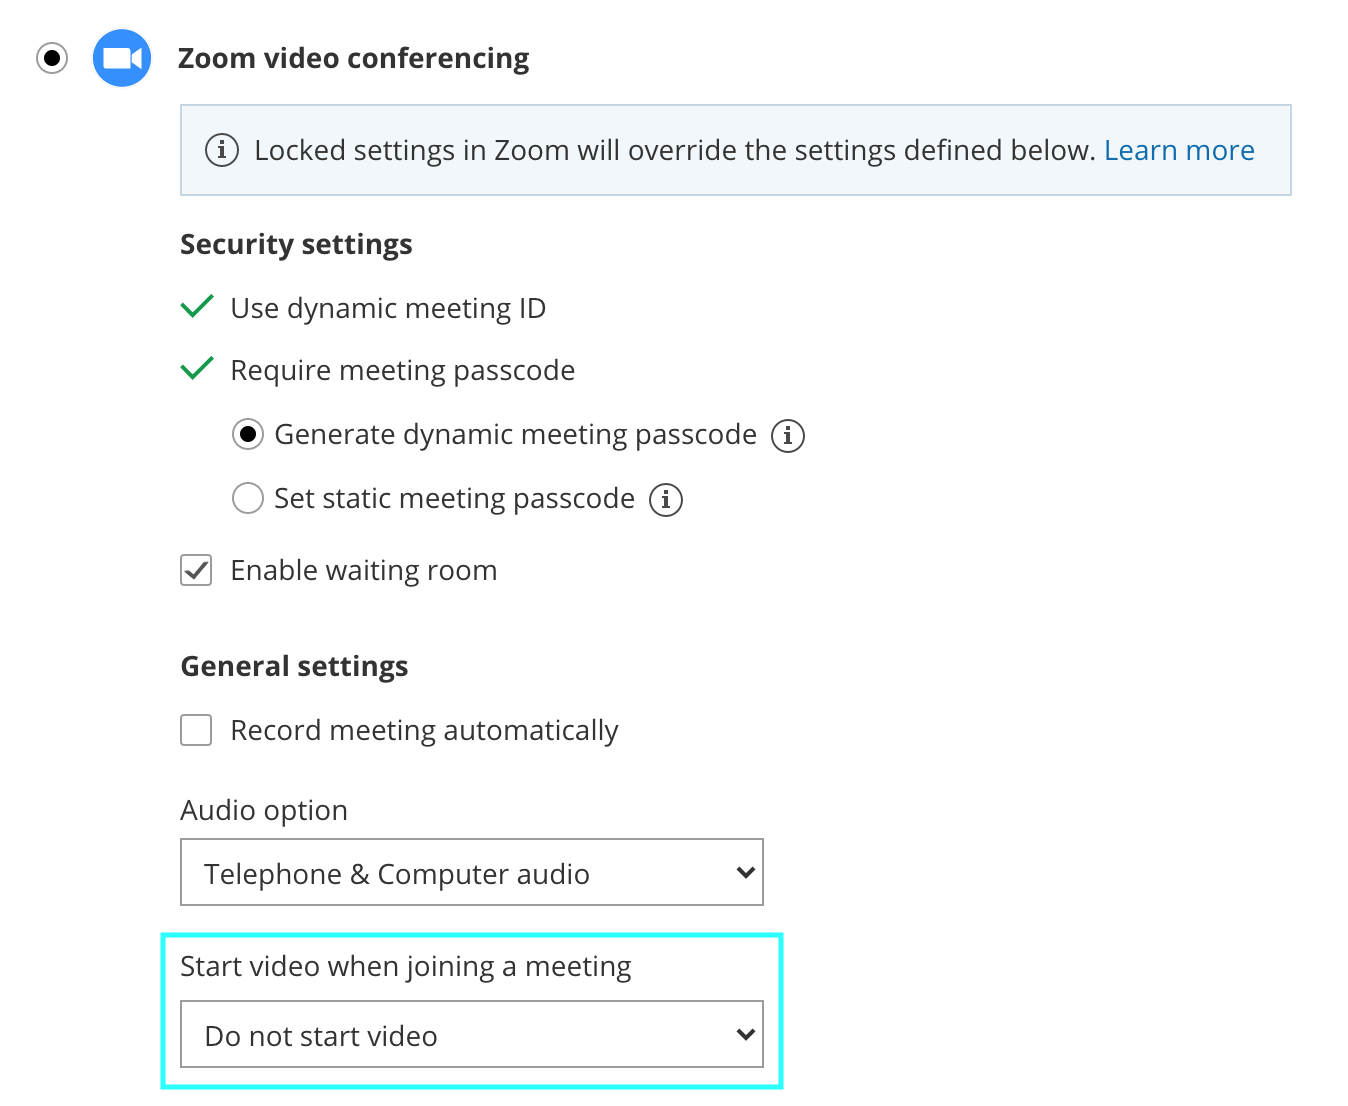Click the Record meeting automatically label

coord(424,730)
